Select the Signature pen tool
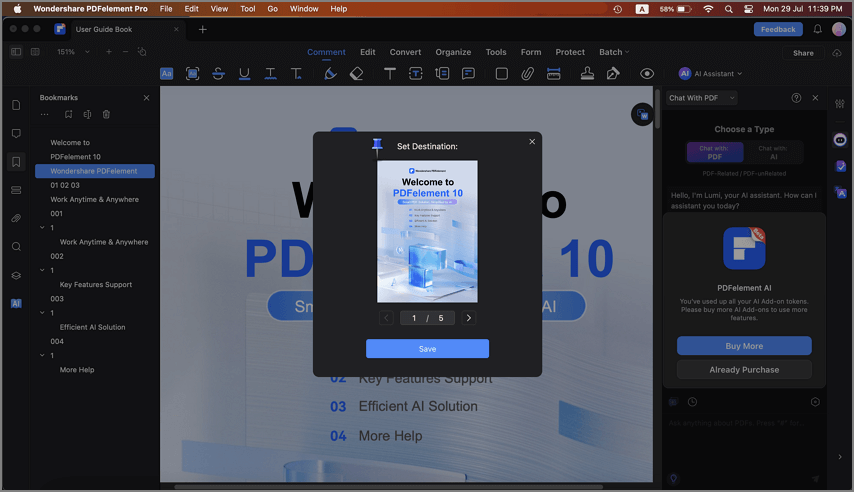The width and height of the screenshot is (854, 492). click(613, 74)
